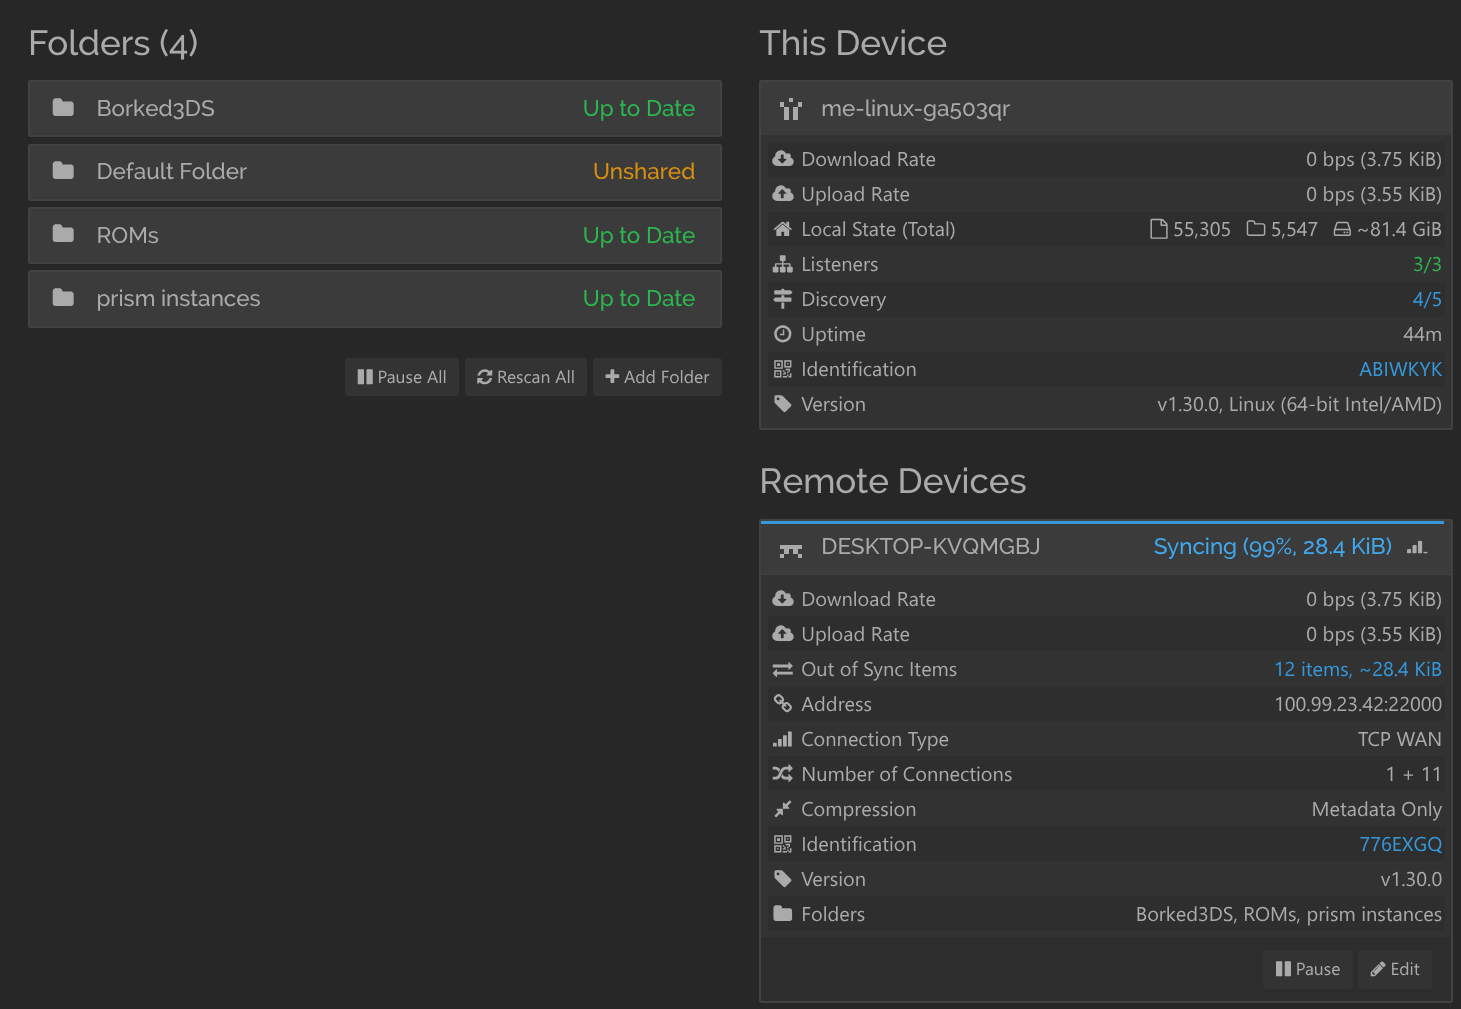Expand the ROMs folder panel
Image resolution: width=1461 pixels, height=1009 pixels.
[375, 235]
